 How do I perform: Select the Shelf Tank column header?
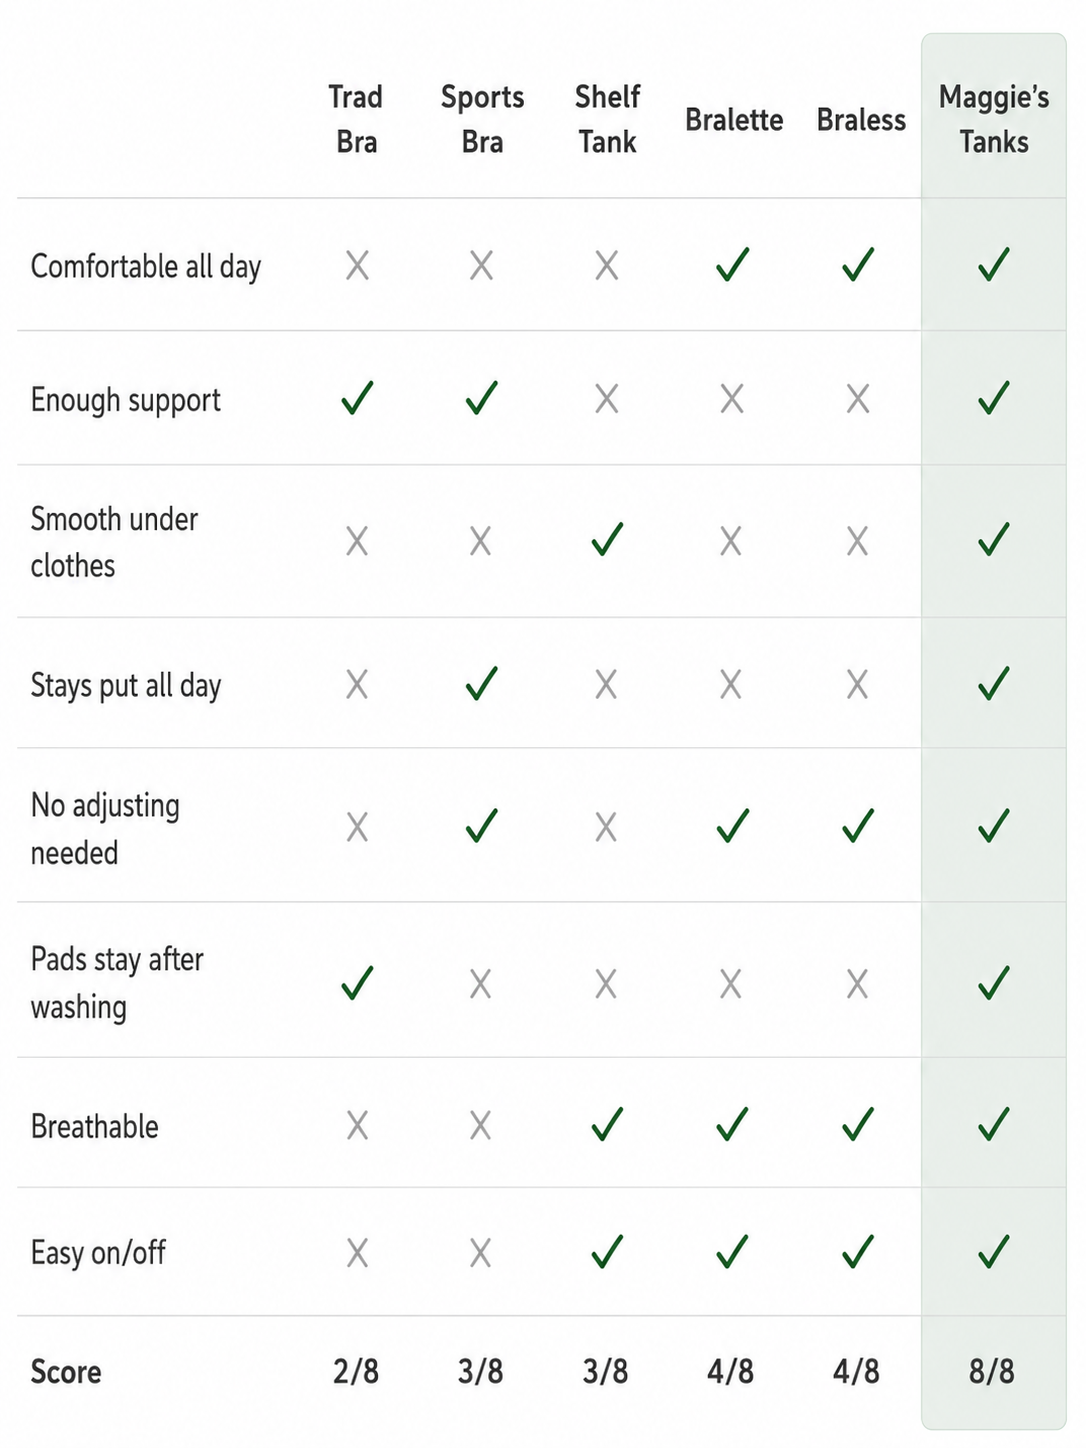[x=607, y=119]
